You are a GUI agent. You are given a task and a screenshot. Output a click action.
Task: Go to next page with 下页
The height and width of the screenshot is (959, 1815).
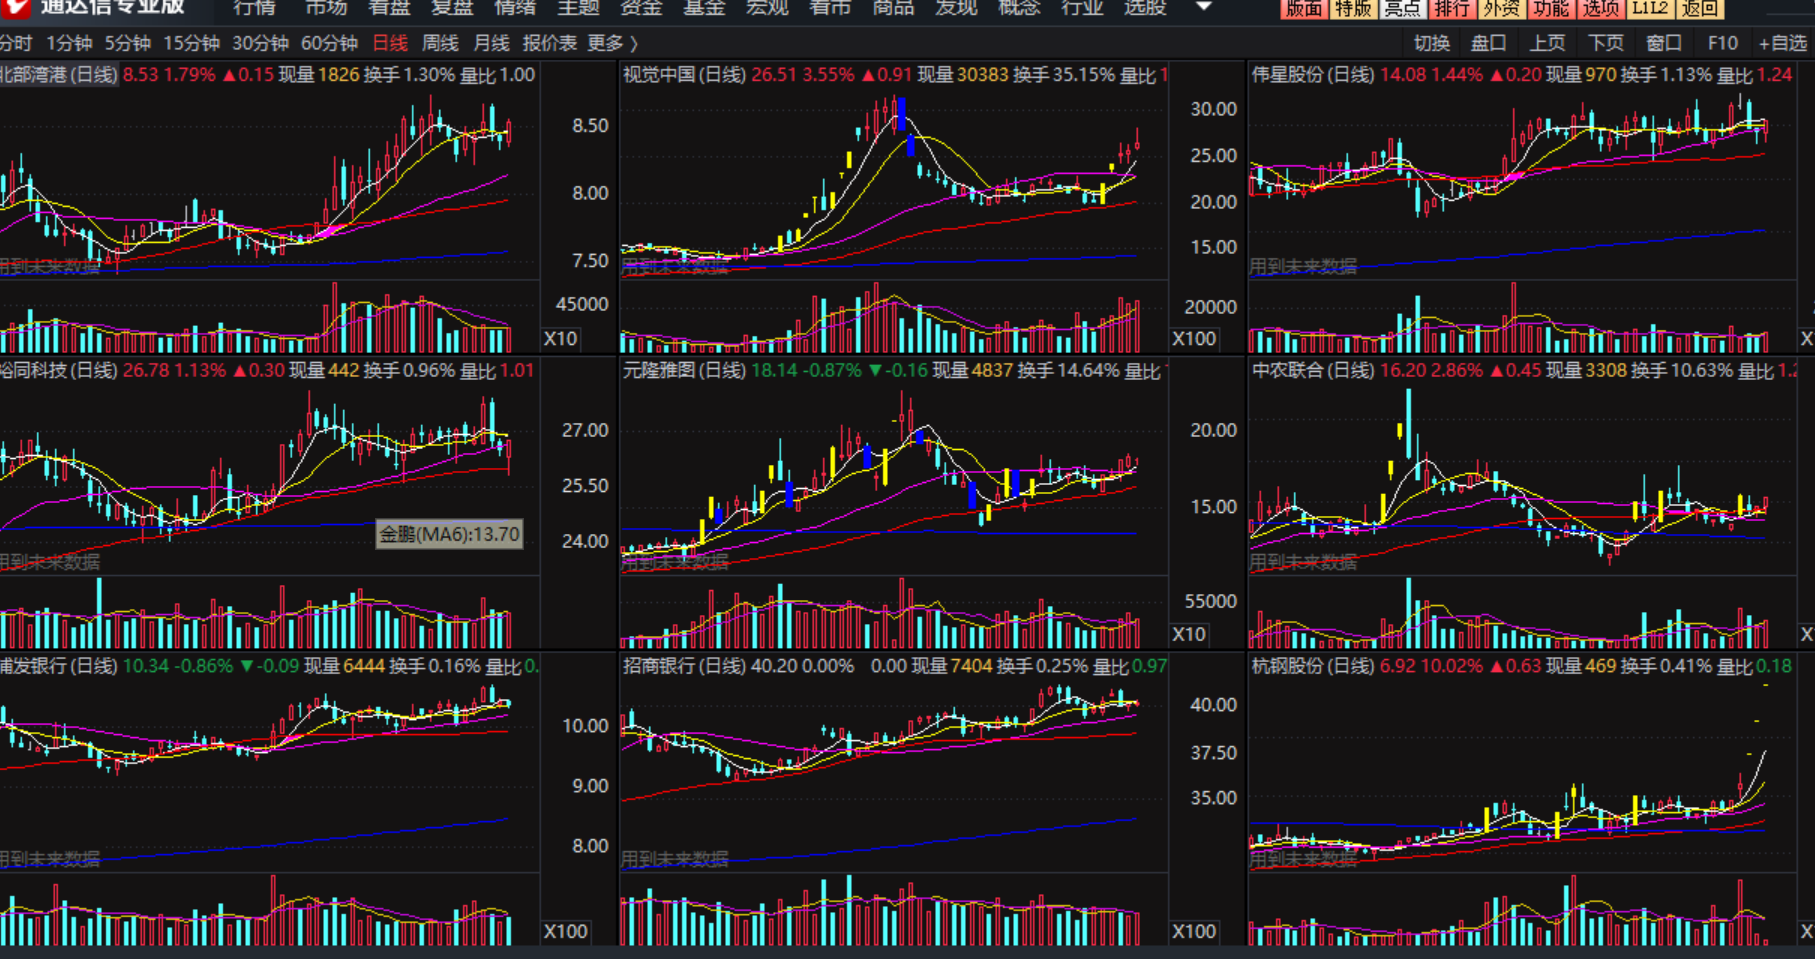pos(1605,43)
